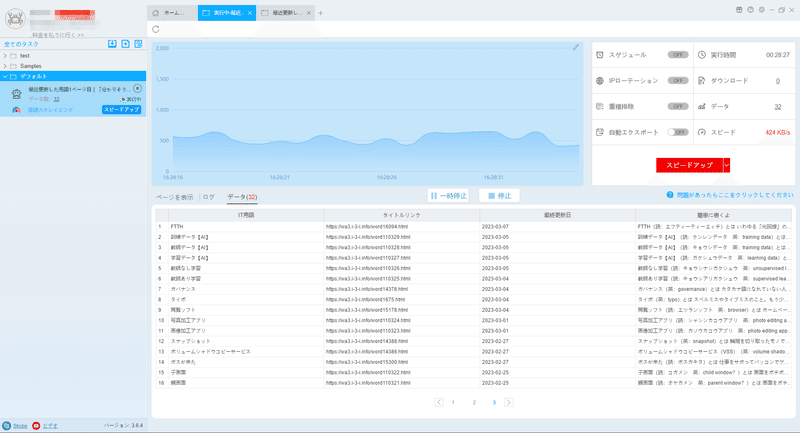
Task: Click the 重複排除 icon
Action: click(x=600, y=107)
